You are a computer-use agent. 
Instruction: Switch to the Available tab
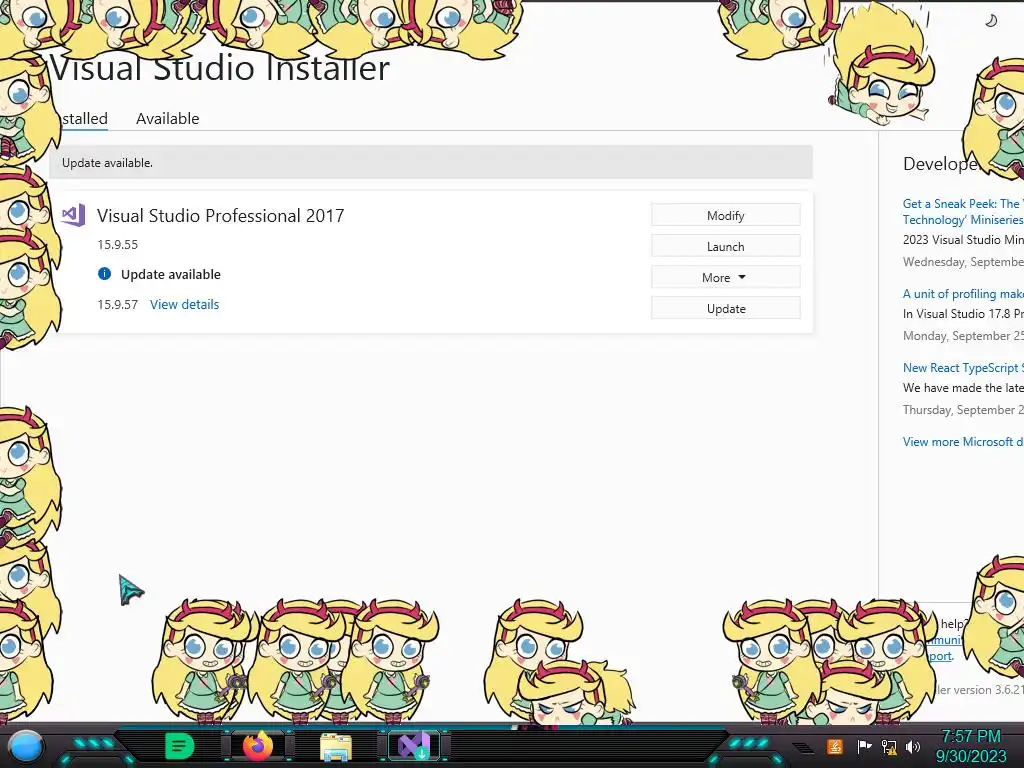[x=167, y=118]
